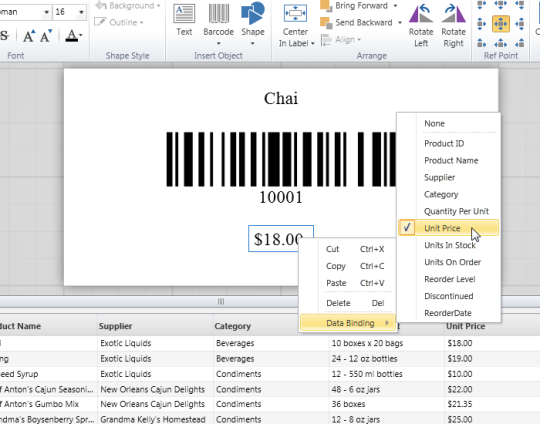Choose Cut from the context menu
This screenshot has height=424, width=540.
click(347, 249)
